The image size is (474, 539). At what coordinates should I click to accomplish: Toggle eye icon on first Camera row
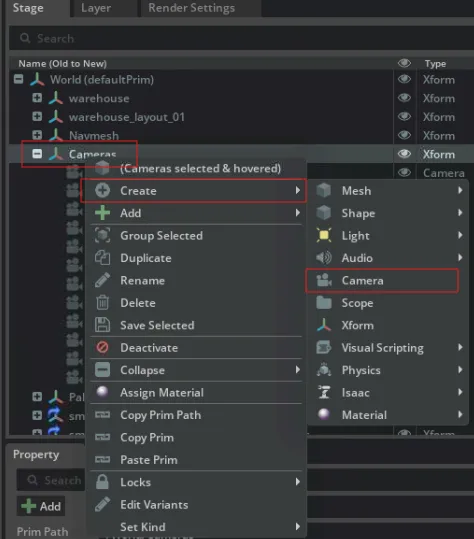point(404,172)
